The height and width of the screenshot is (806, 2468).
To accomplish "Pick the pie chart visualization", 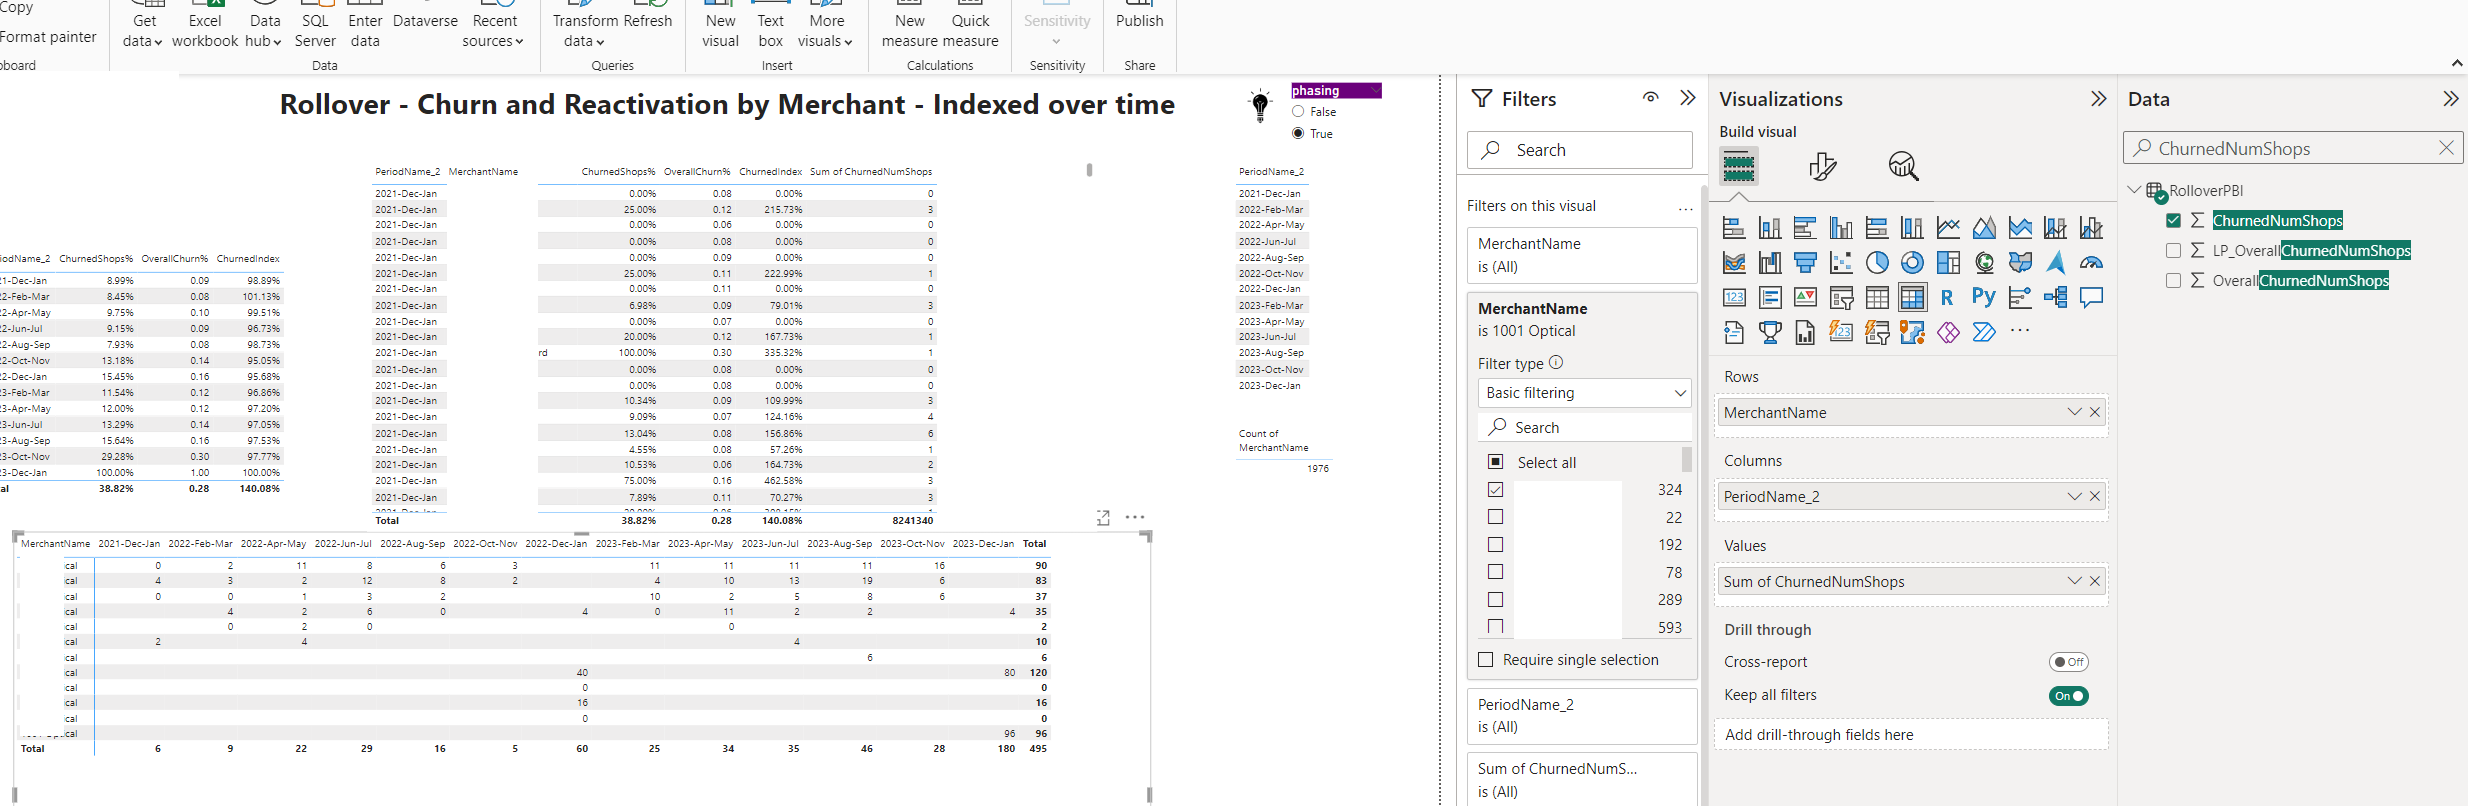I will [x=1877, y=263].
